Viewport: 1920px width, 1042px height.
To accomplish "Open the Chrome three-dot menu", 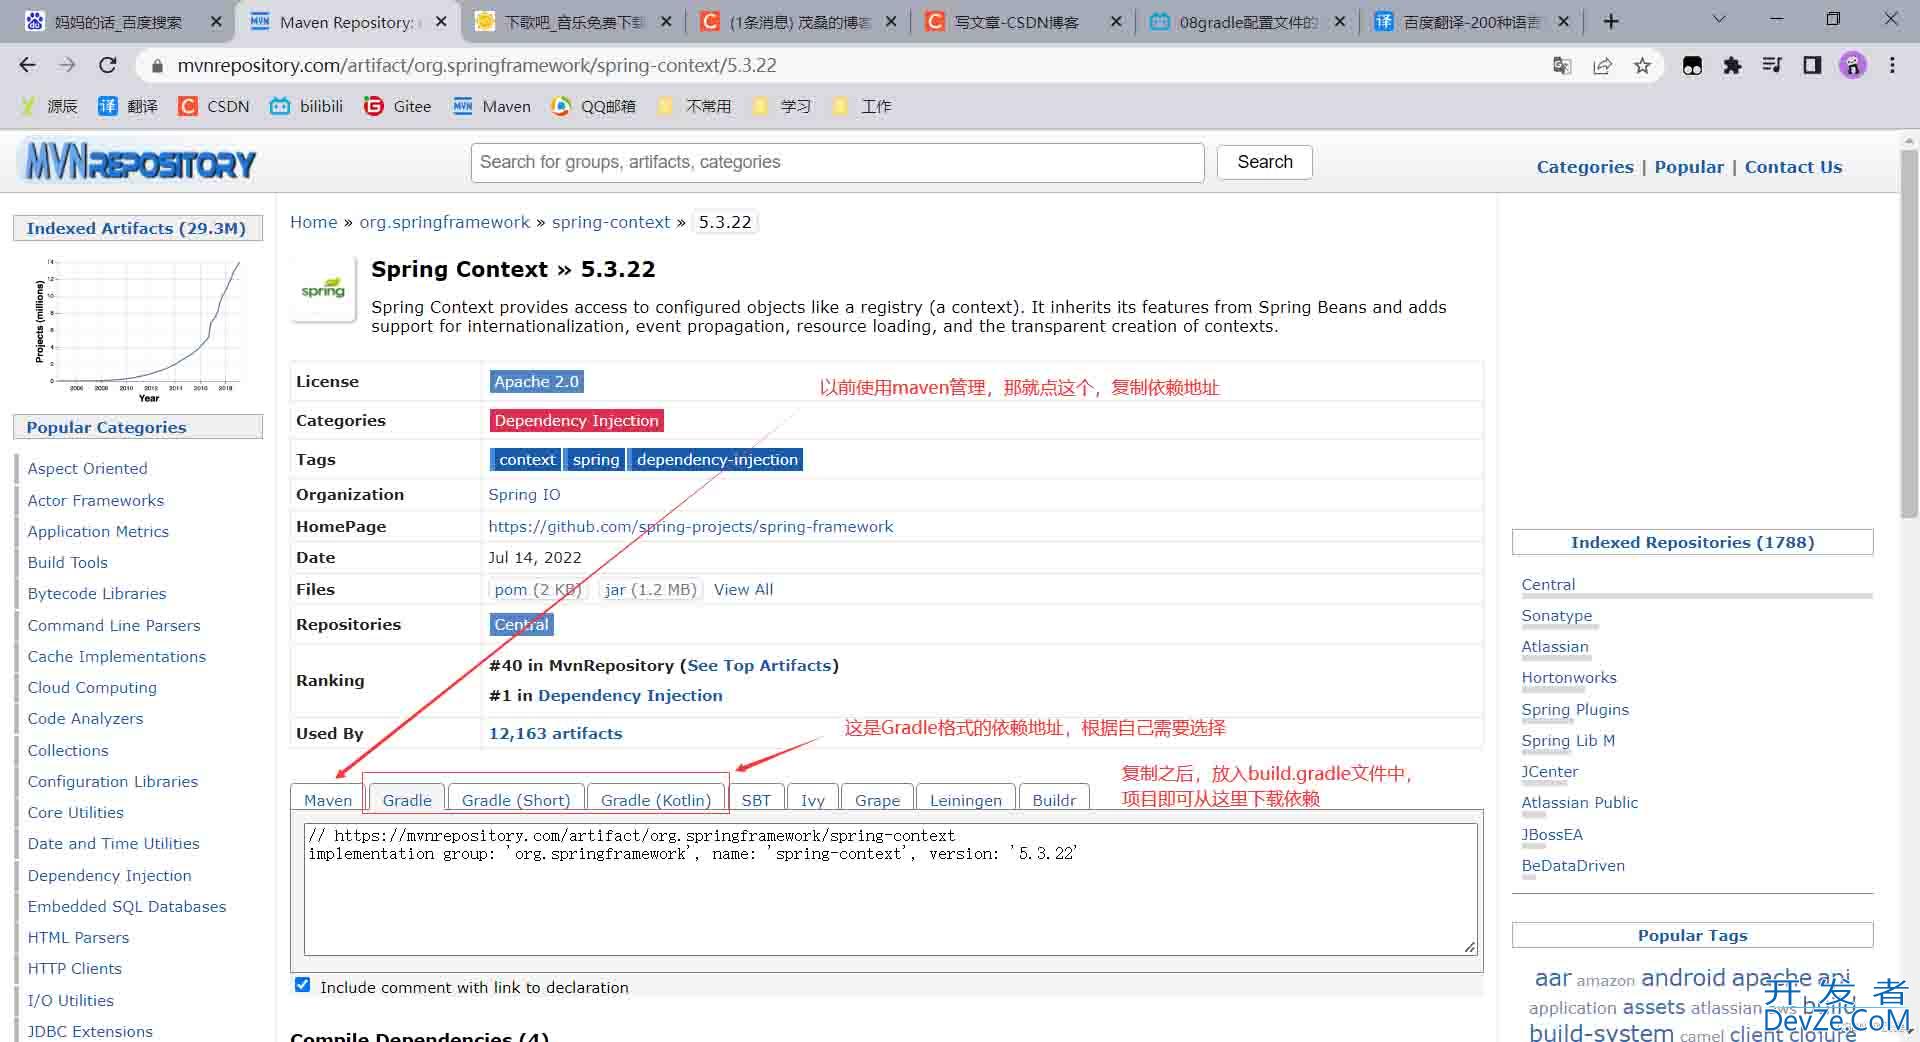I will click(x=1892, y=65).
